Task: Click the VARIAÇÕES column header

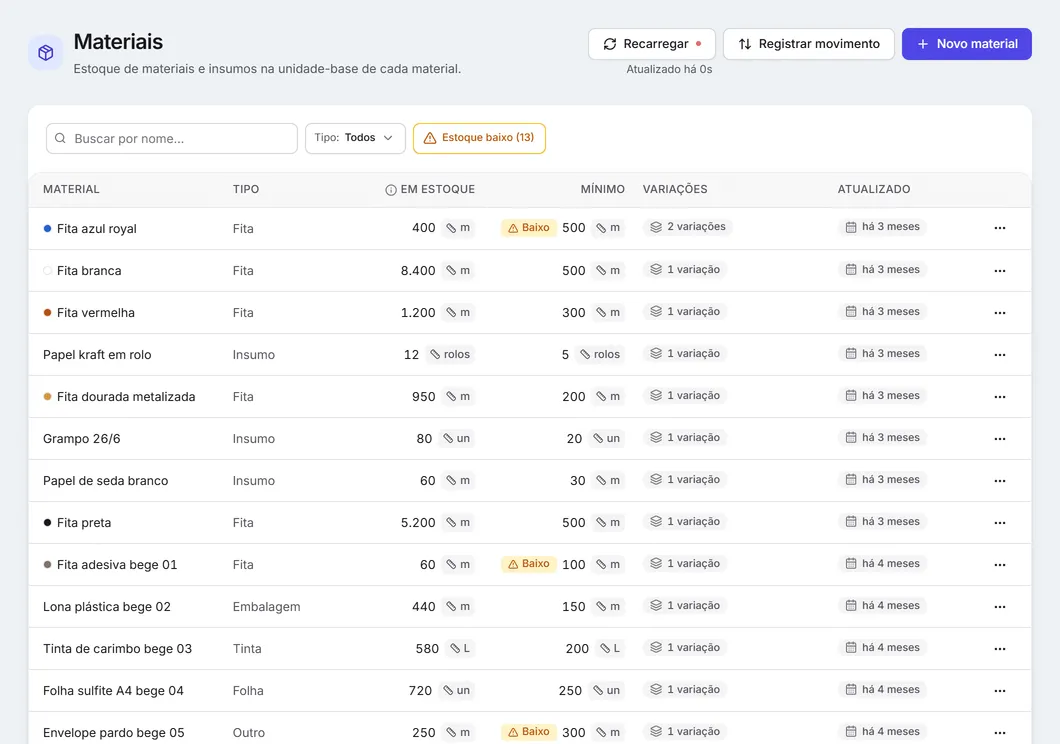Action: pos(675,190)
